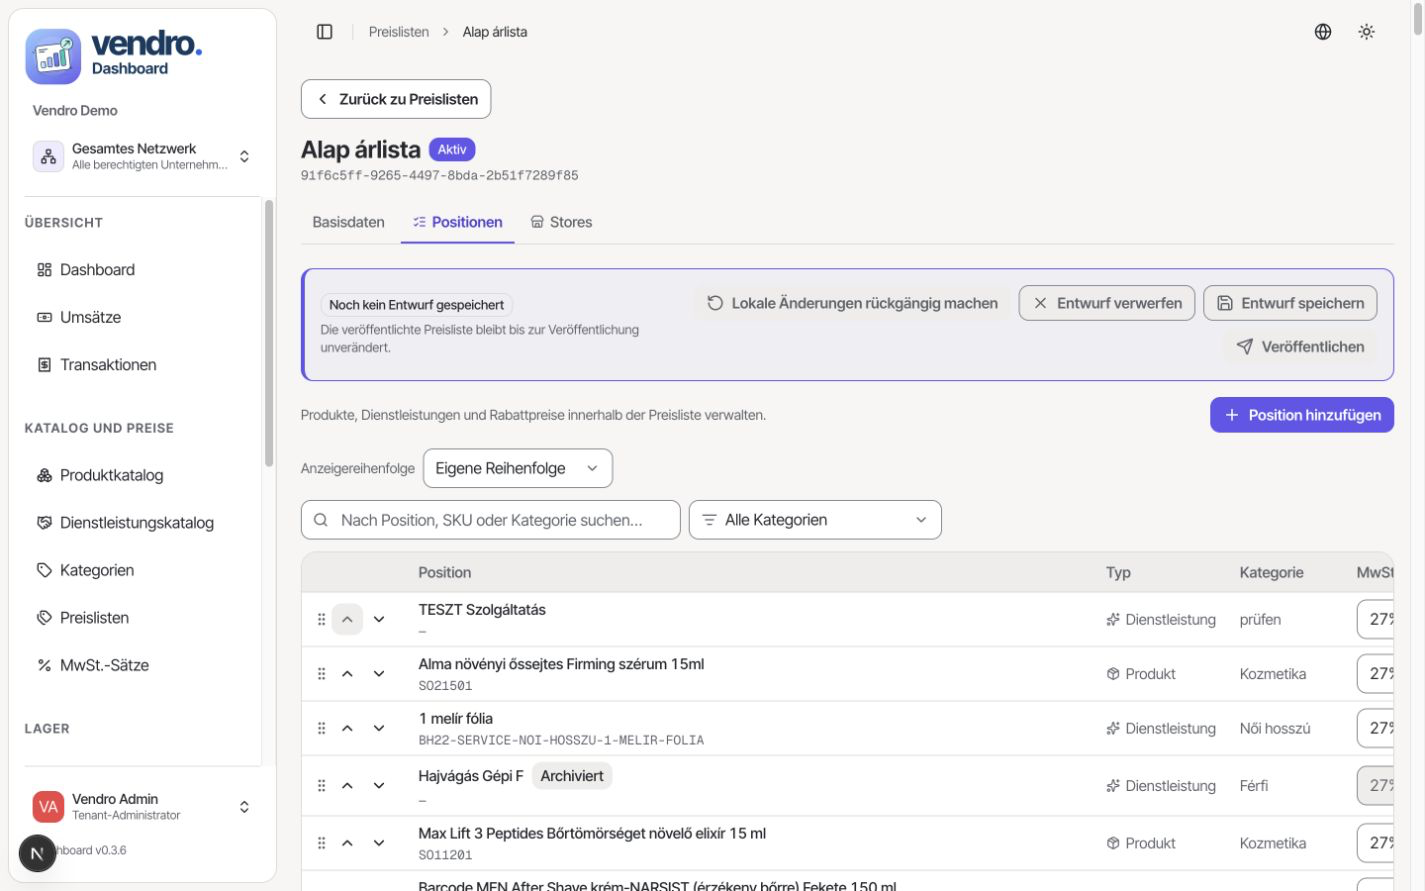Grab drag handle of TESZT Szolgáltatás row
The width and height of the screenshot is (1425, 891).
(321, 620)
